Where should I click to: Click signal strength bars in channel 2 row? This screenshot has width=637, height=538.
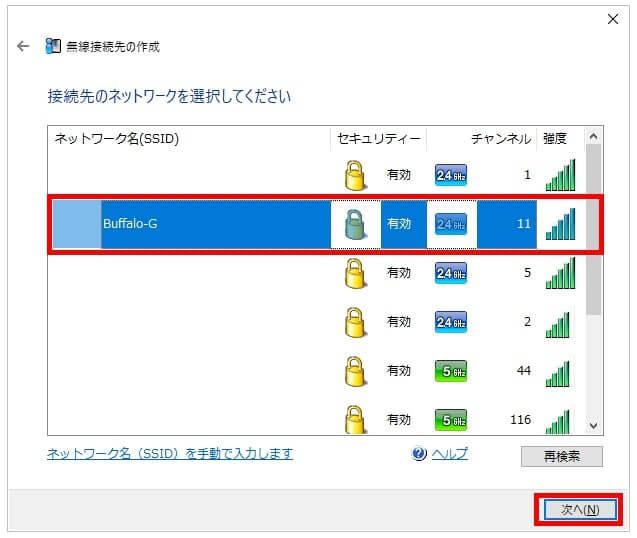[x=558, y=324]
